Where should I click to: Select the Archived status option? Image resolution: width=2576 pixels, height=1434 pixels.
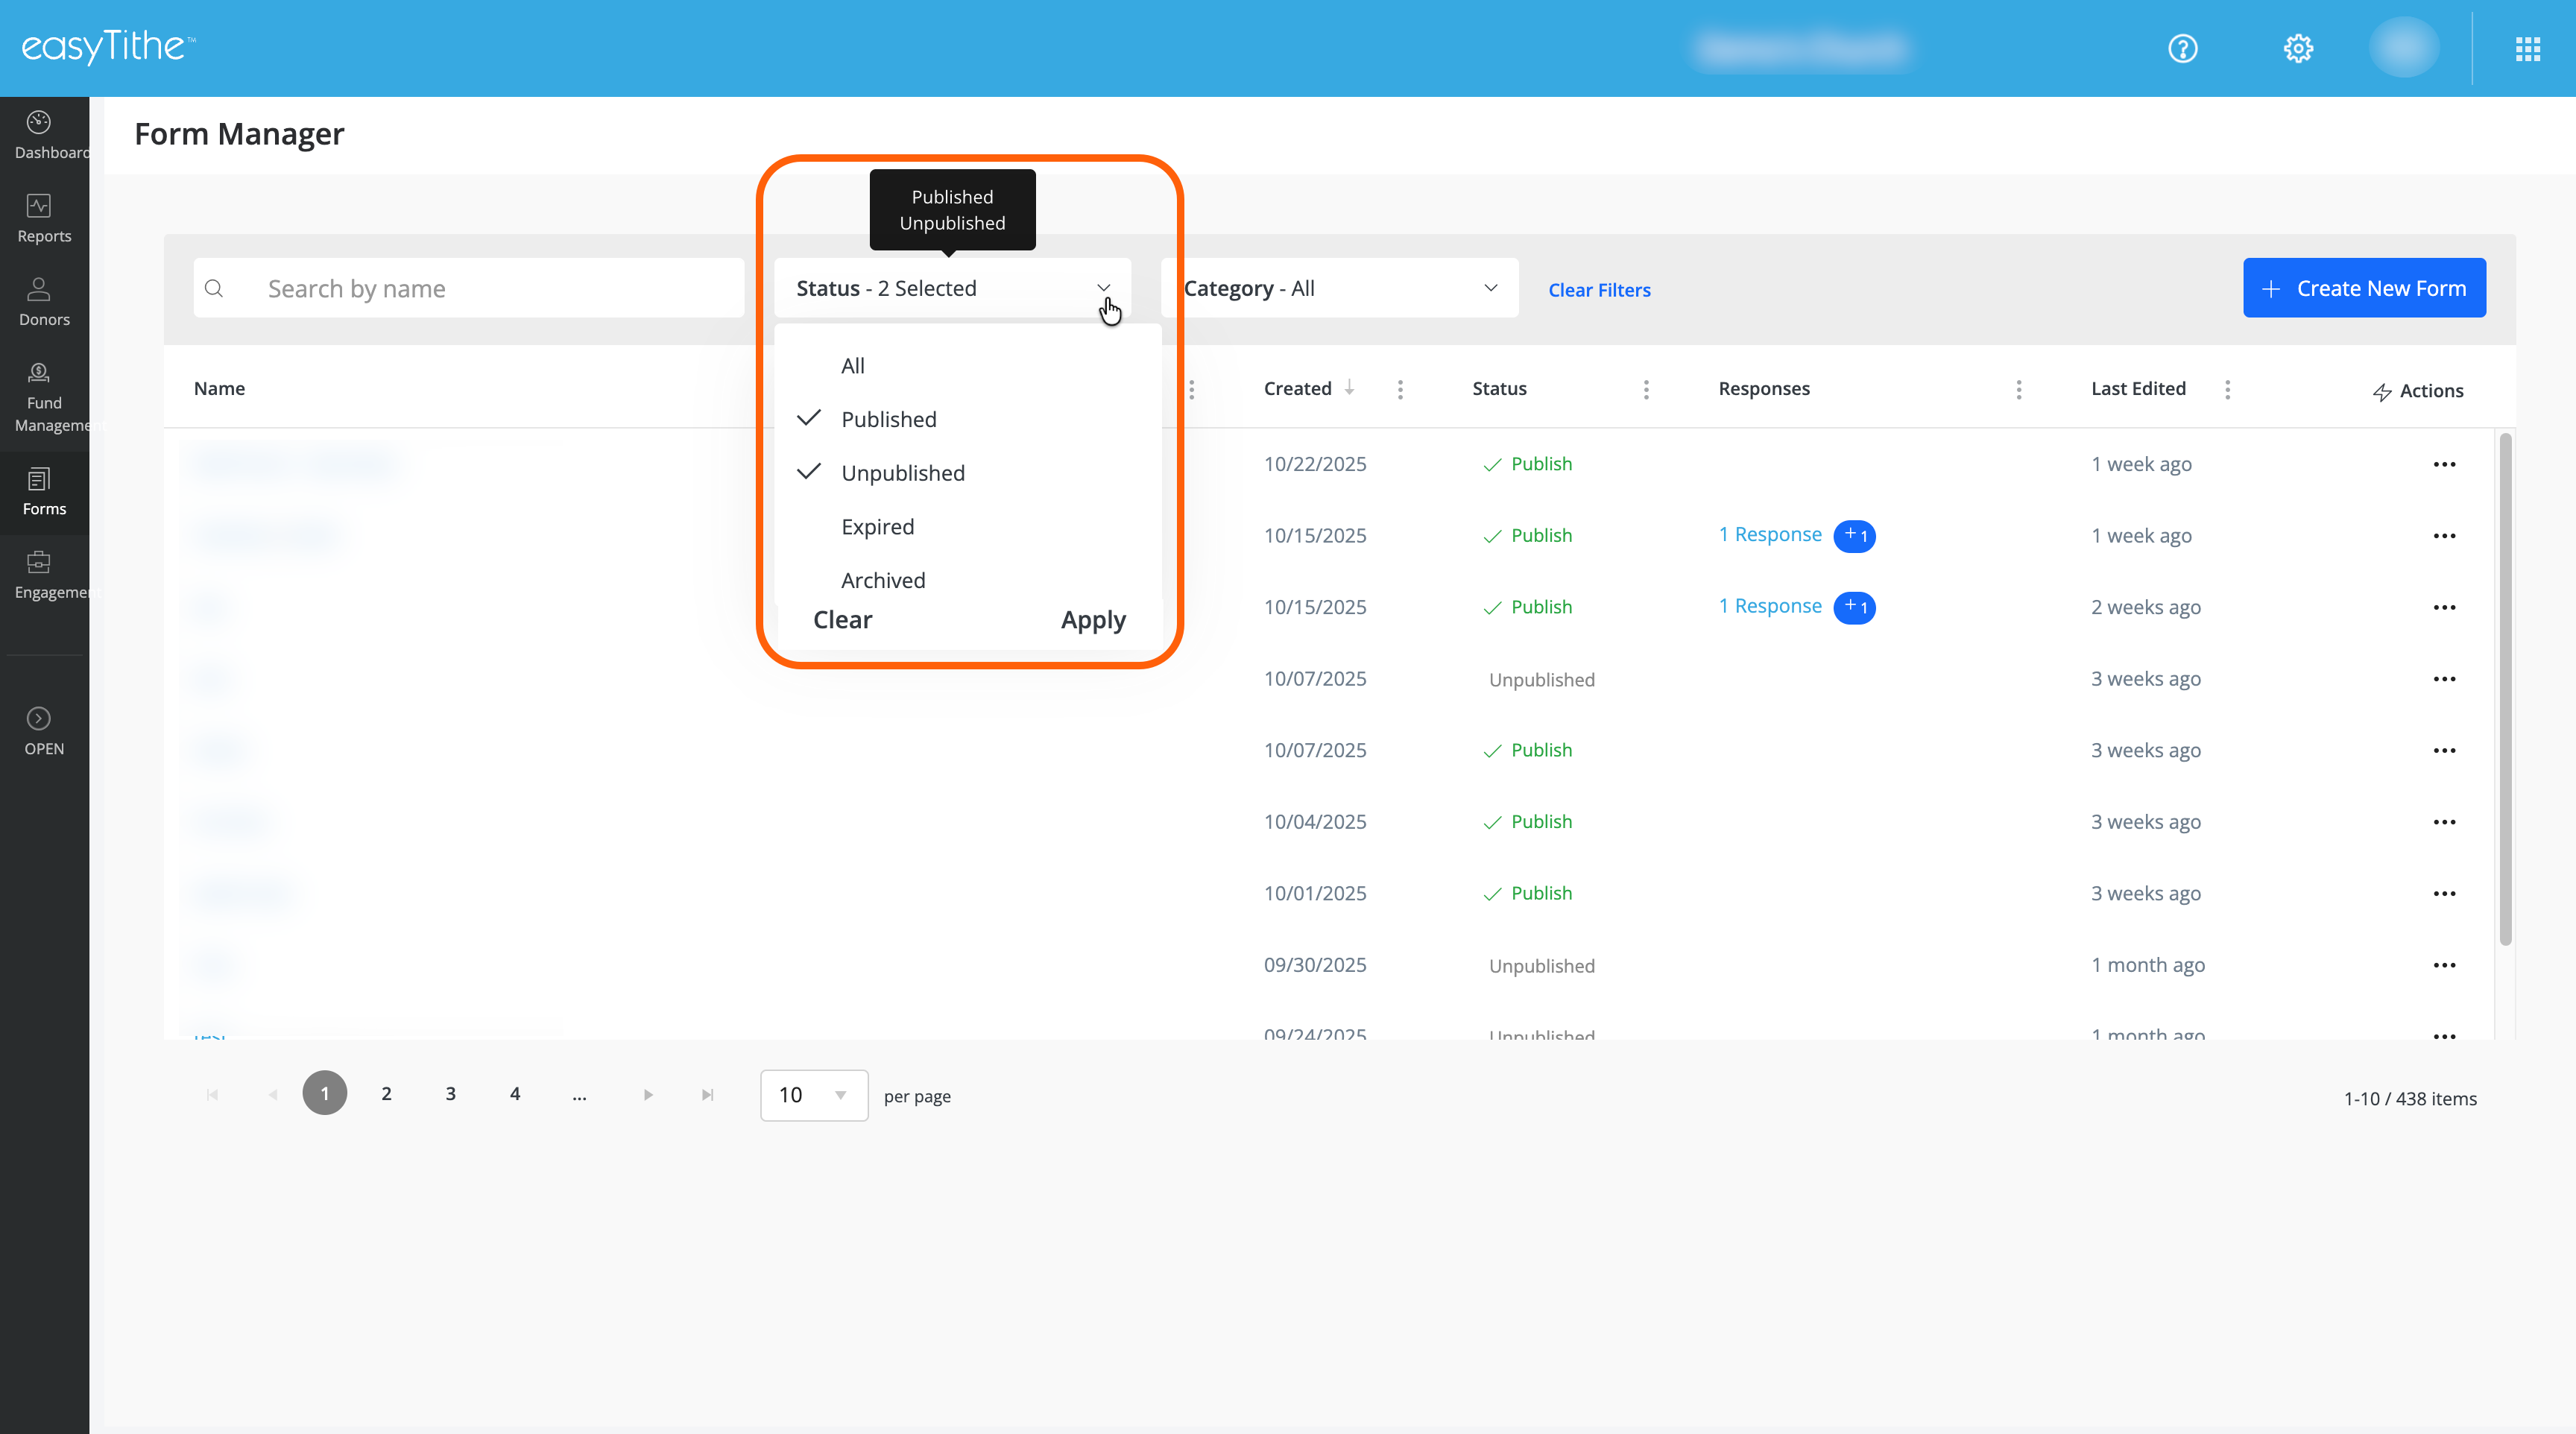click(882, 580)
